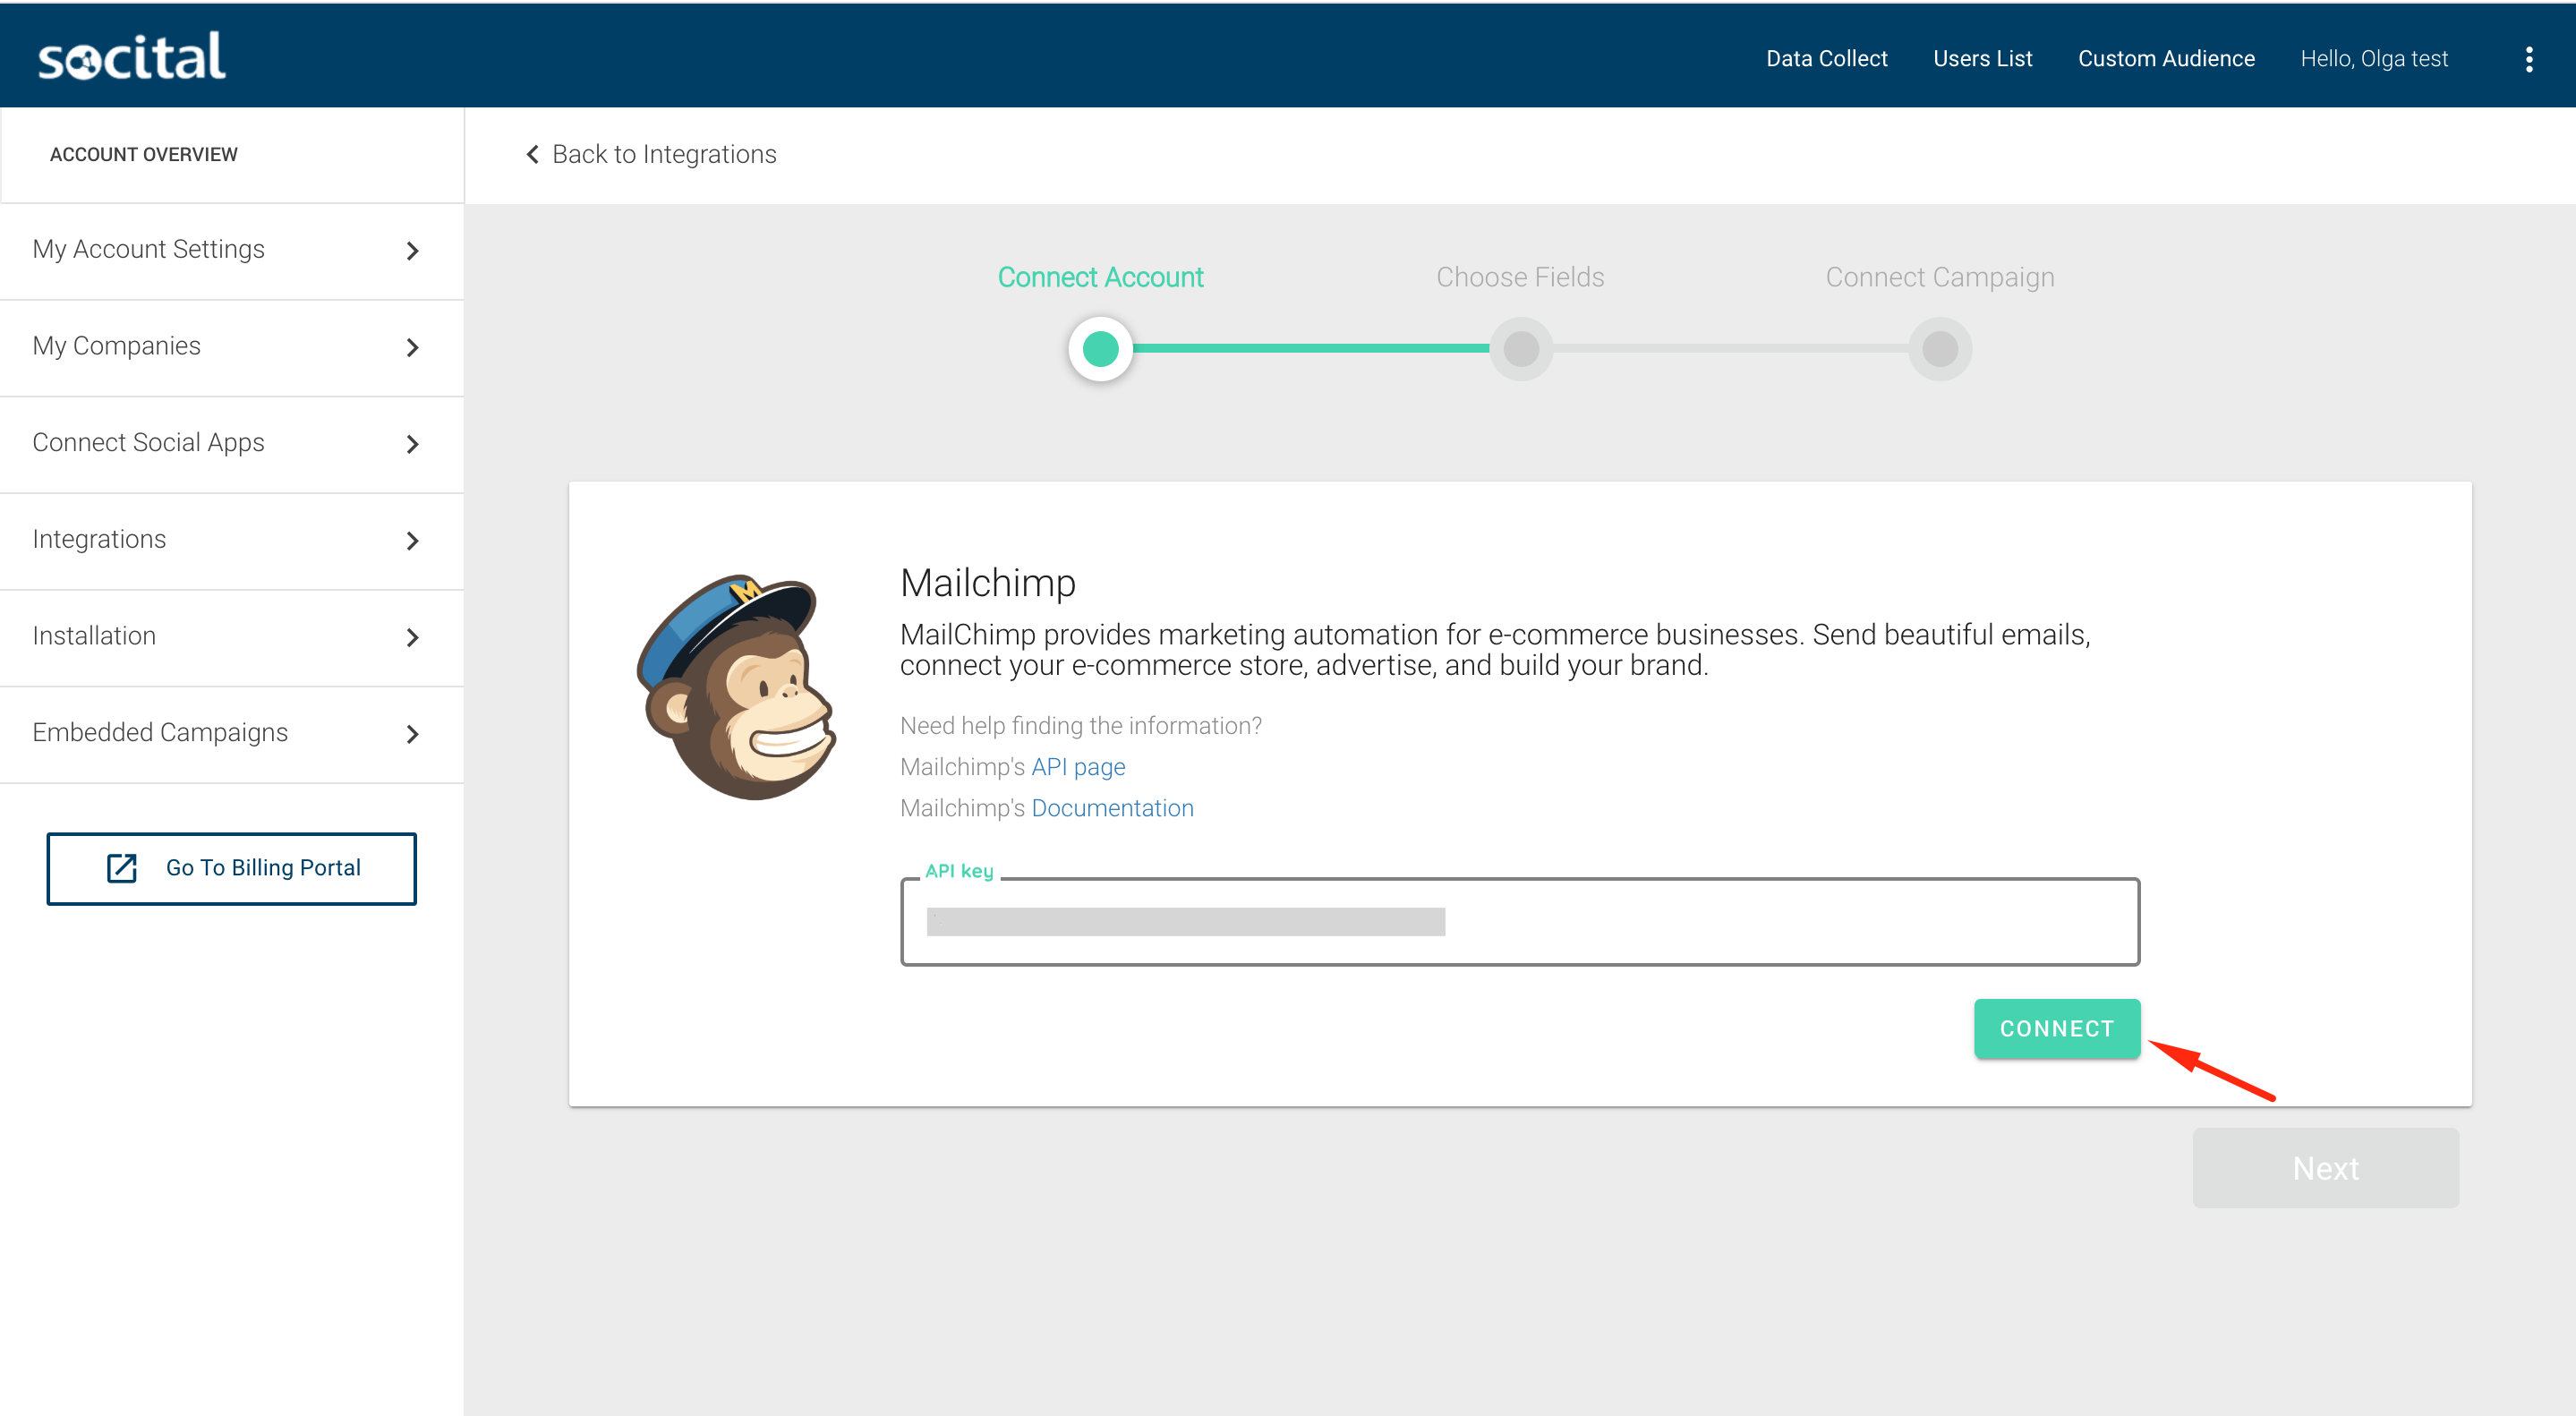Expand My Account Settings chevron
Screen dimensions: 2576x1416
click(x=412, y=251)
